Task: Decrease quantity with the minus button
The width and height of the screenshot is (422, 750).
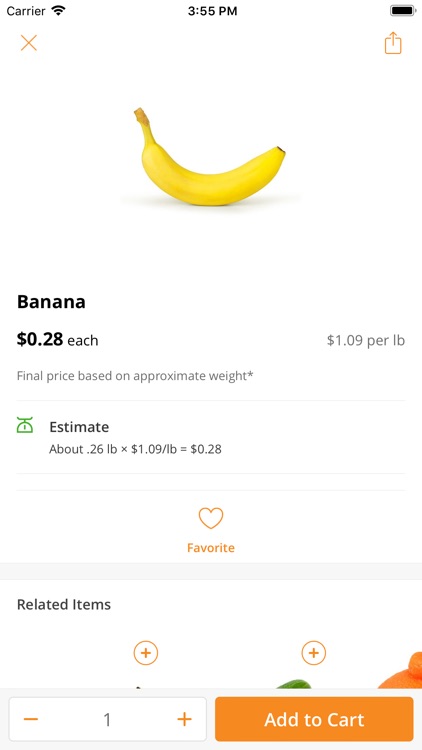Action: coord(31,719)
